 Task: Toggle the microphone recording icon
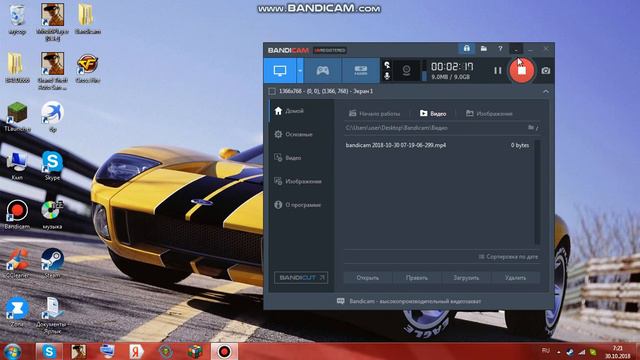click(x=387, y=76)
